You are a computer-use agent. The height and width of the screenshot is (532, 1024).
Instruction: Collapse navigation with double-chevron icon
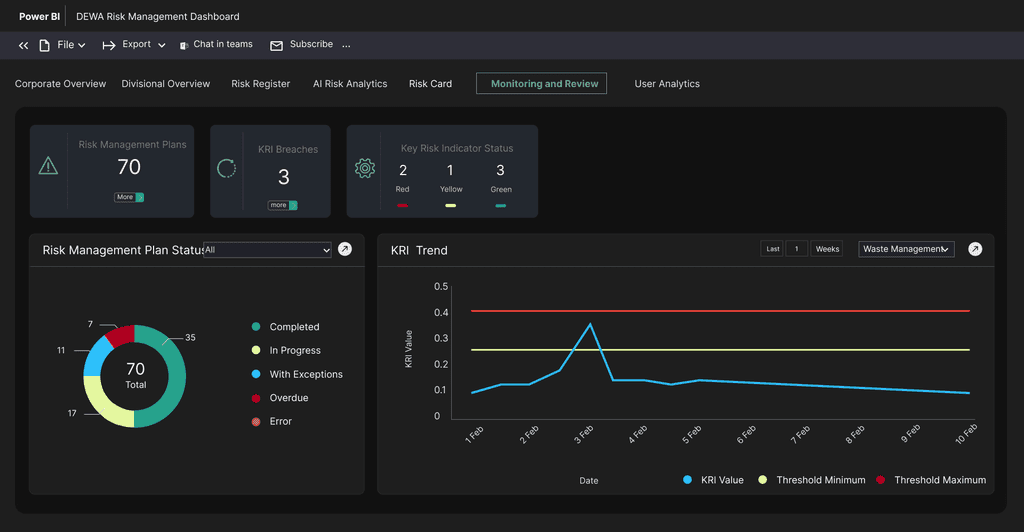point(24,45)
